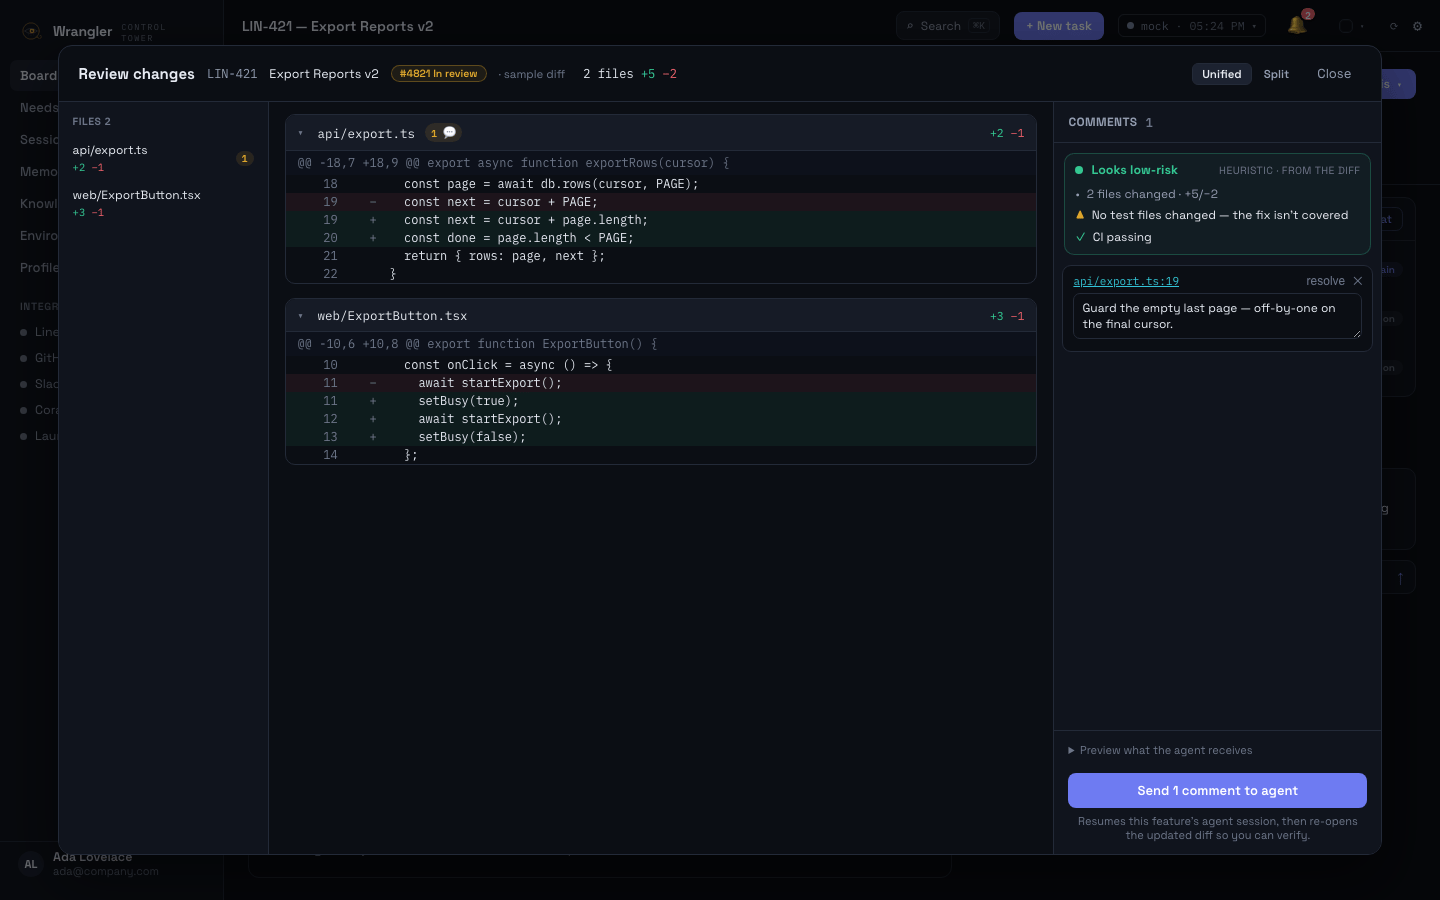This screenshot has width=1440, height=900.
Task: Click hunk header '@@ -18,7 +18,9 @@'
Action: (x=661, y=163)
